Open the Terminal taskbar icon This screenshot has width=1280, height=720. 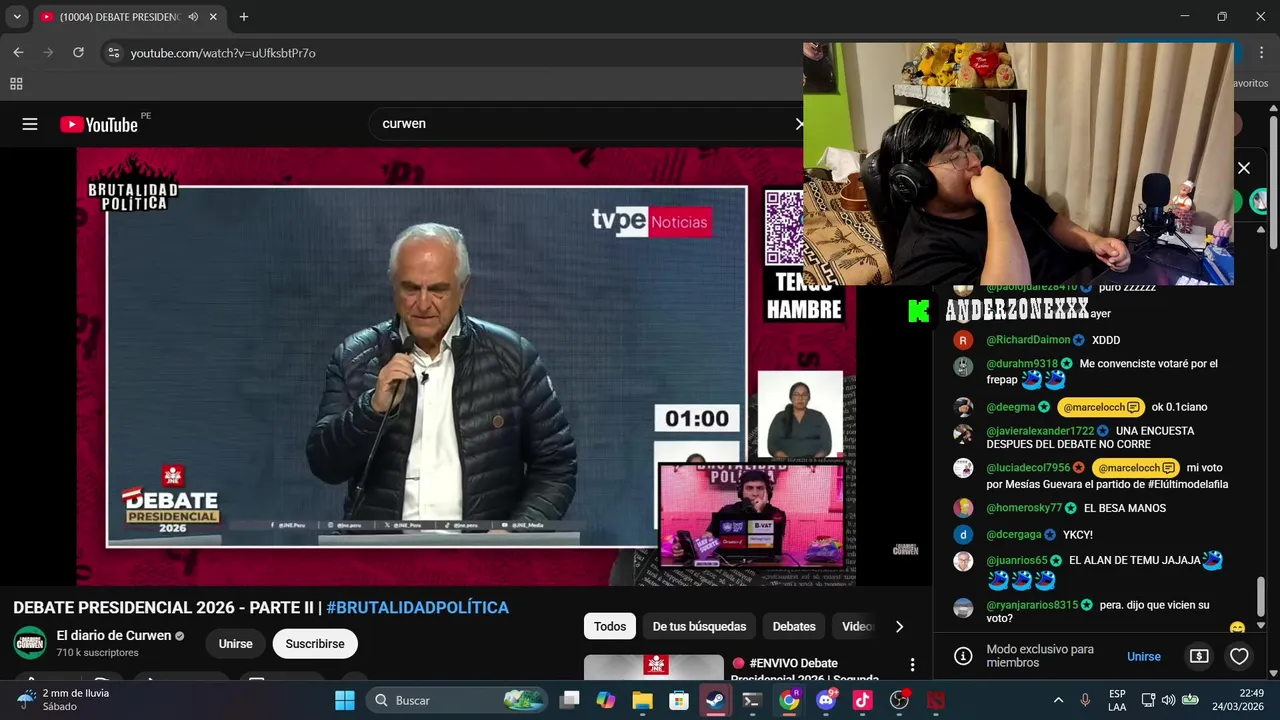pos(753,700)
